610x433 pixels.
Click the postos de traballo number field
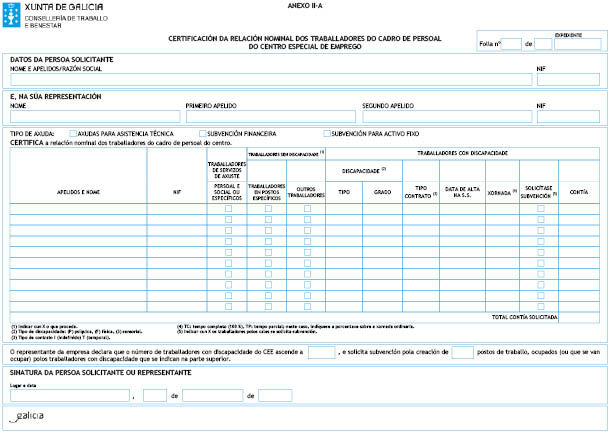point(462,353)
